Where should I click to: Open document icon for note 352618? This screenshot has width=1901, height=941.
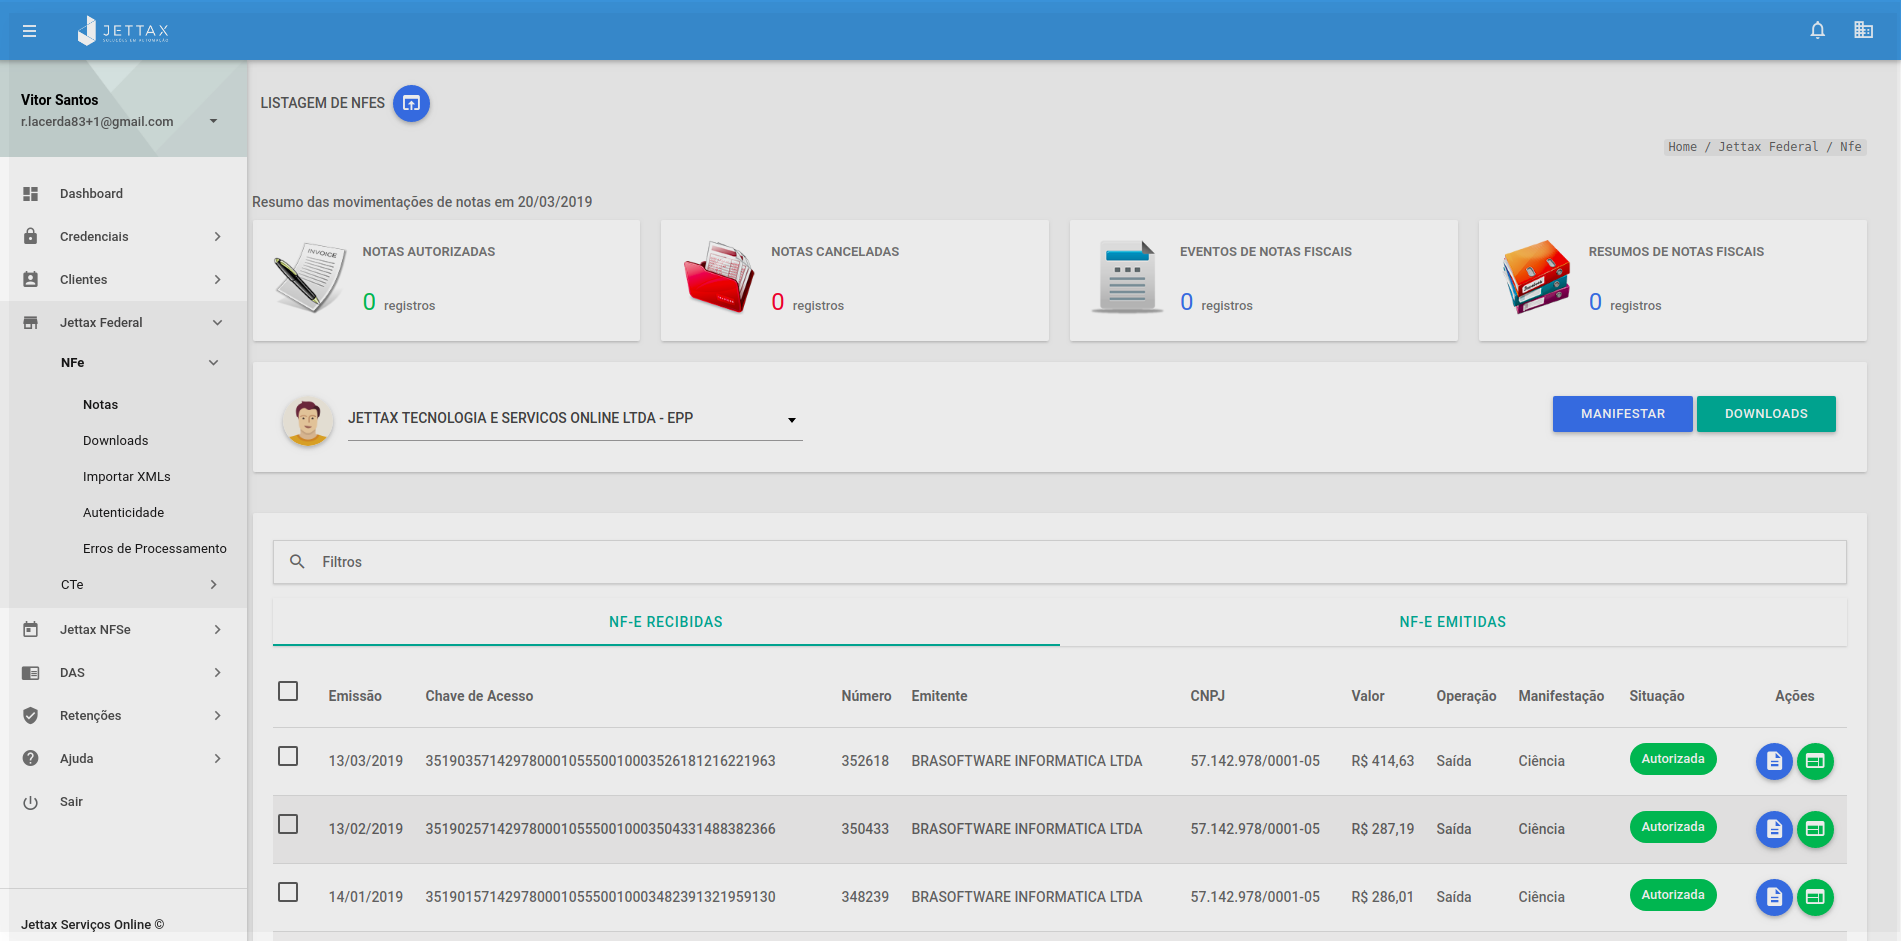(1774, 761)
